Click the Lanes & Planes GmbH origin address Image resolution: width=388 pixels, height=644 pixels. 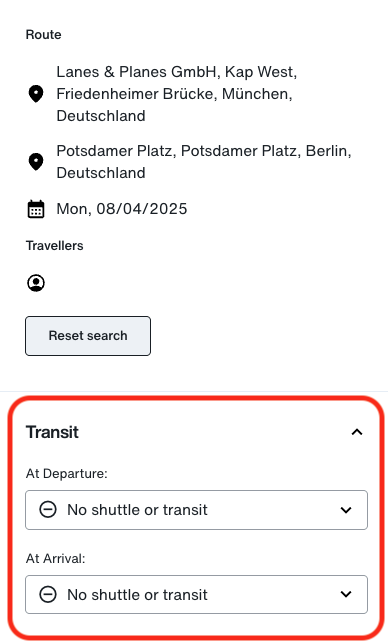tap(177, 94)
